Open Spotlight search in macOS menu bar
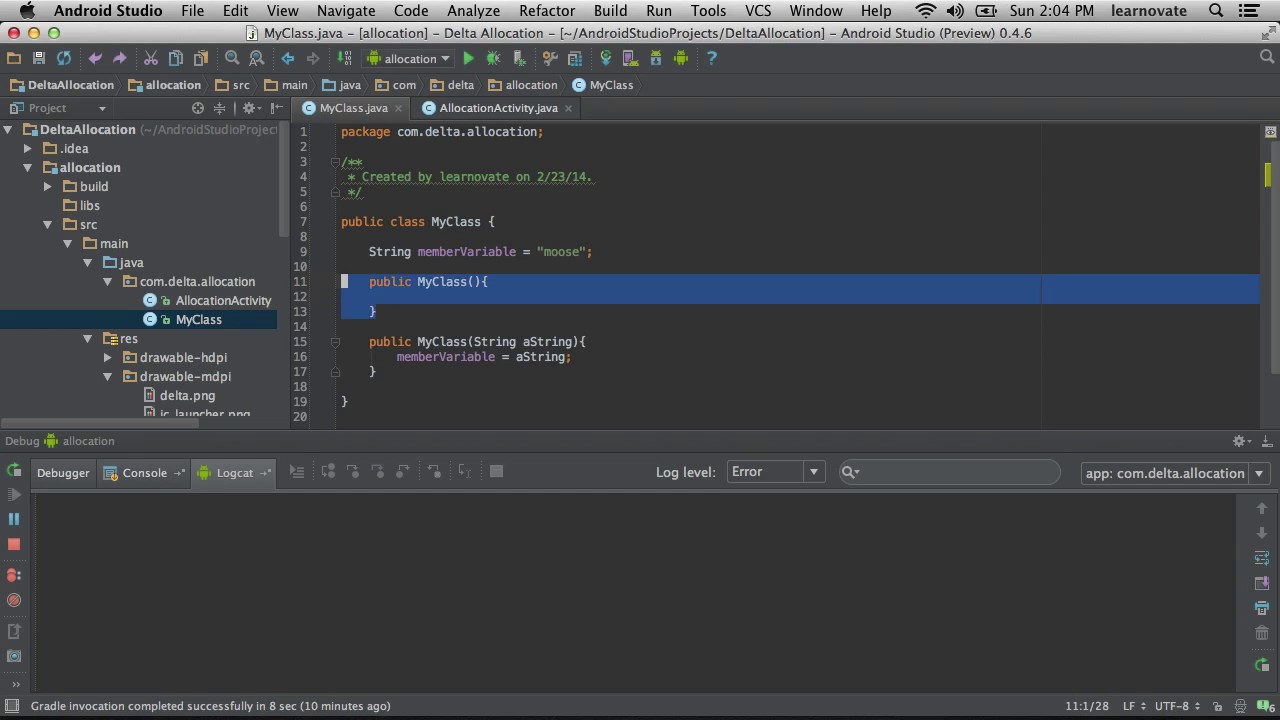 pyautogui.click(x=1216, y=11)
